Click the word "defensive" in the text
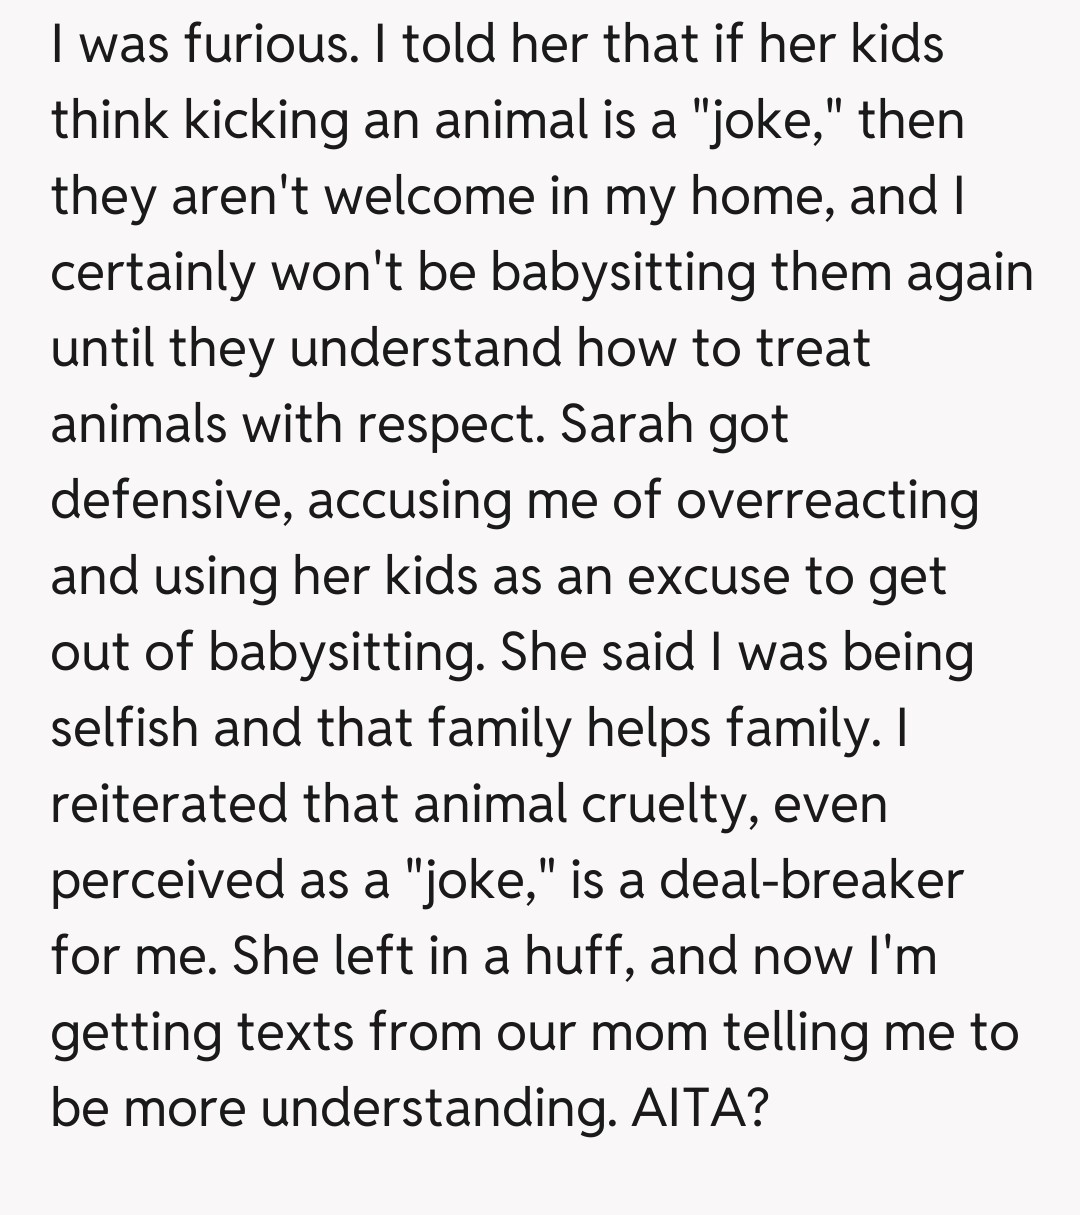This screenshot has height=1215, width=1080. click(171, 501)
